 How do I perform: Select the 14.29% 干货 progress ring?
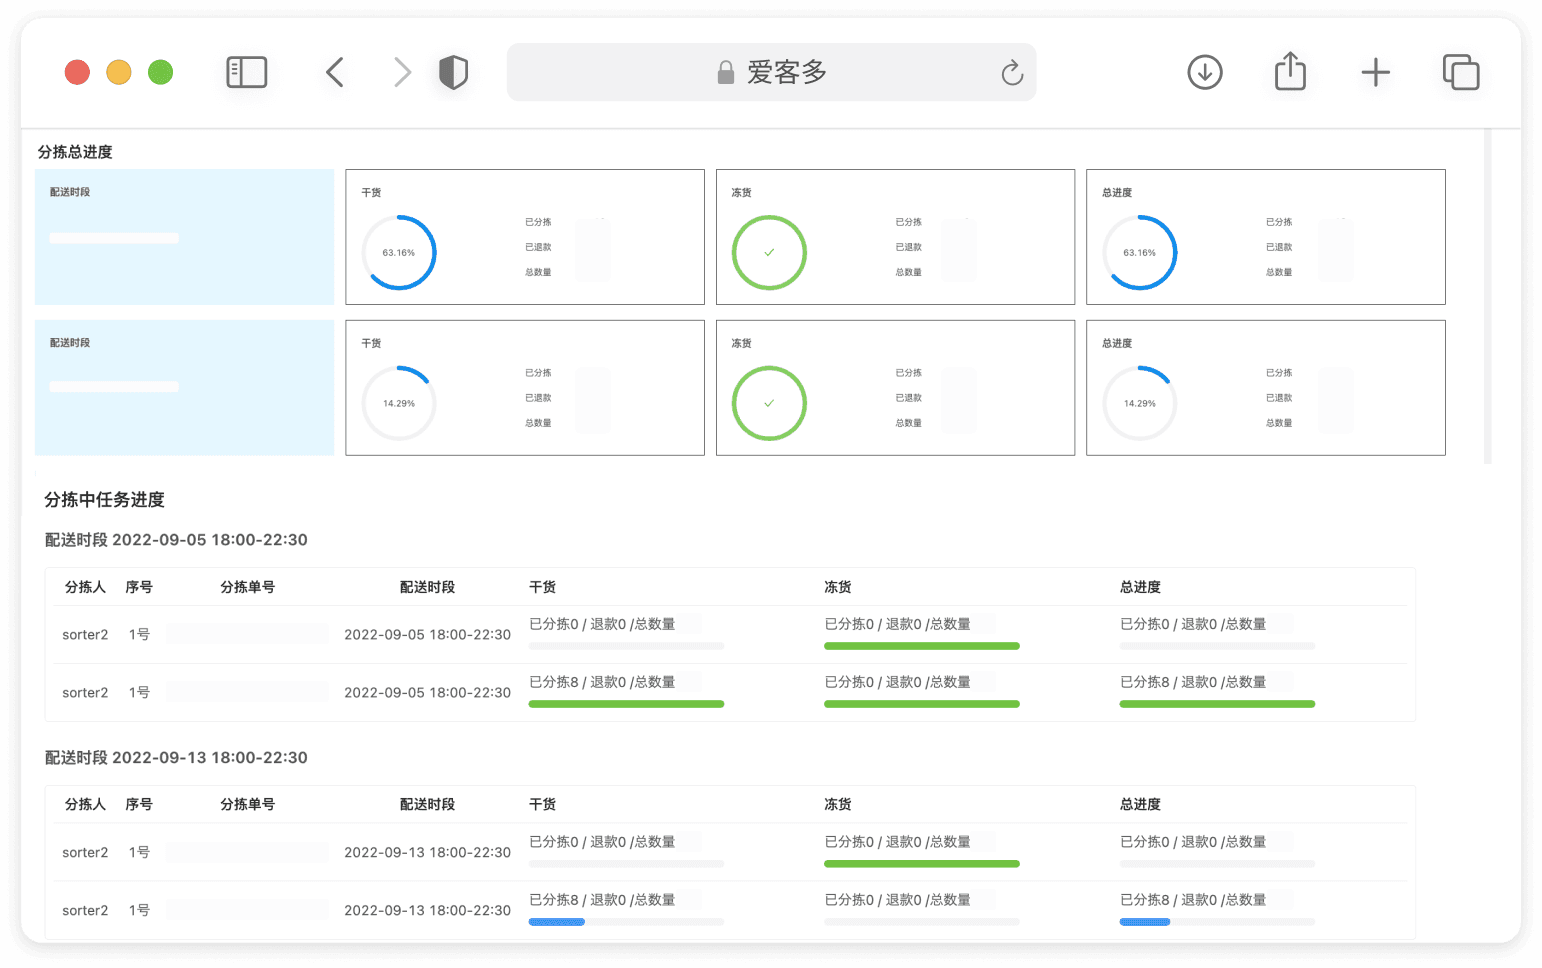[x=399, y=403]
